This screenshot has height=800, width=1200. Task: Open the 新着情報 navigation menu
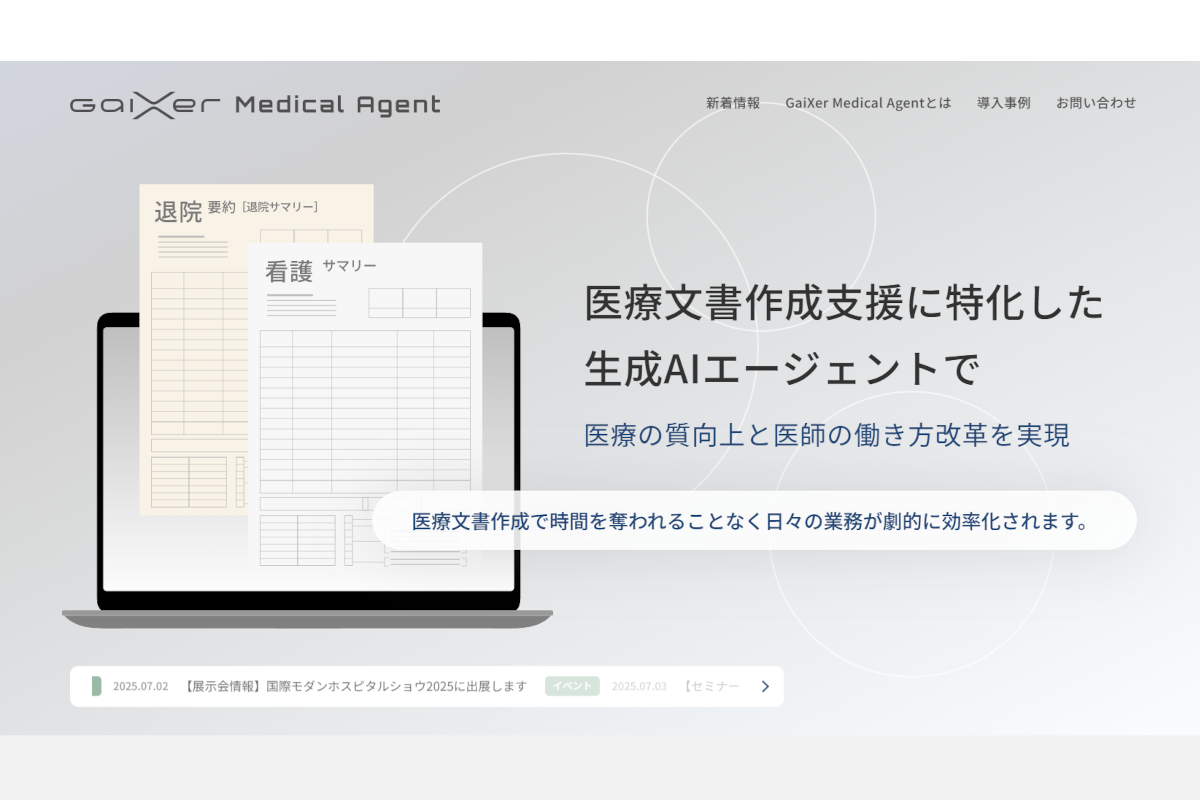coord(731,102)
